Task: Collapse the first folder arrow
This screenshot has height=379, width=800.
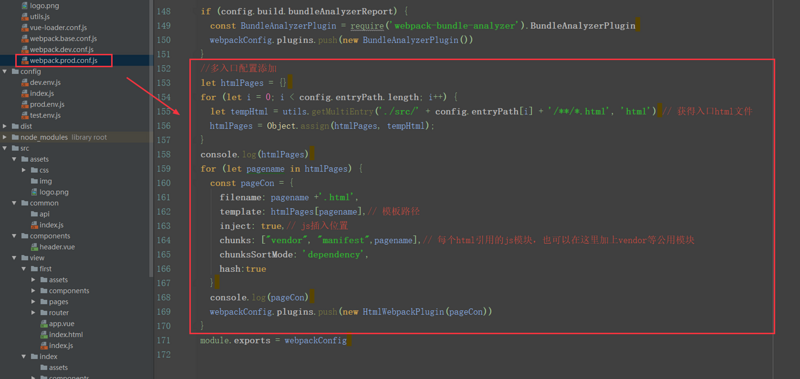Action: click(x=24, y=269)
